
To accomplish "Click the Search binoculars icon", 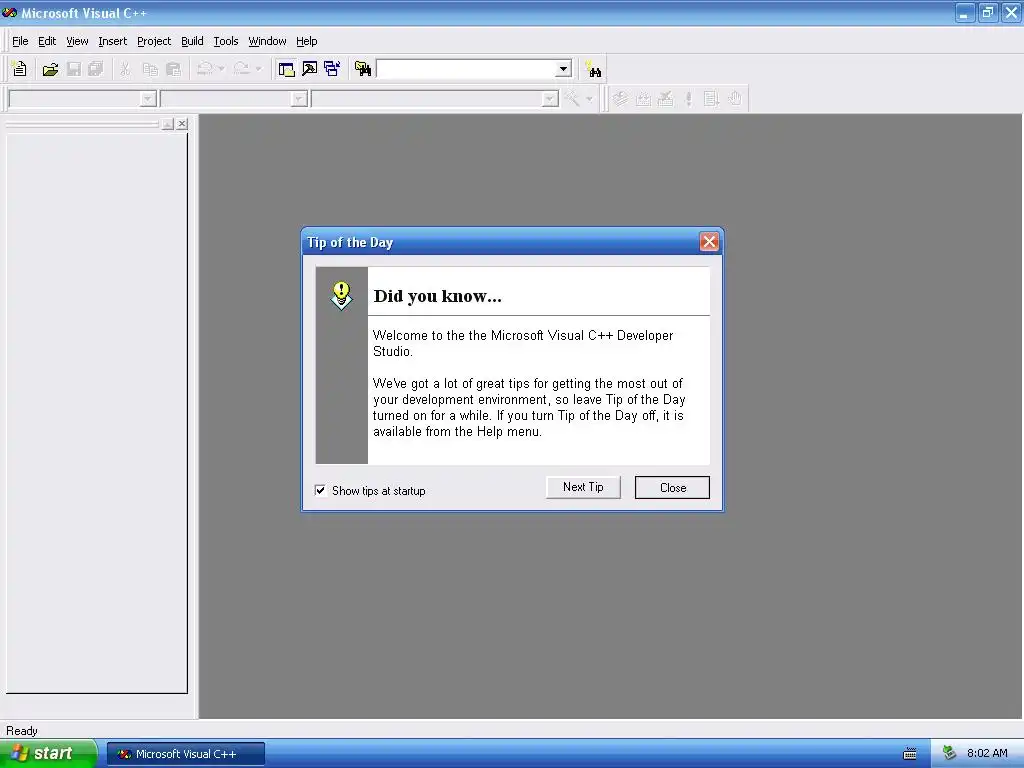I will point(593,69).
